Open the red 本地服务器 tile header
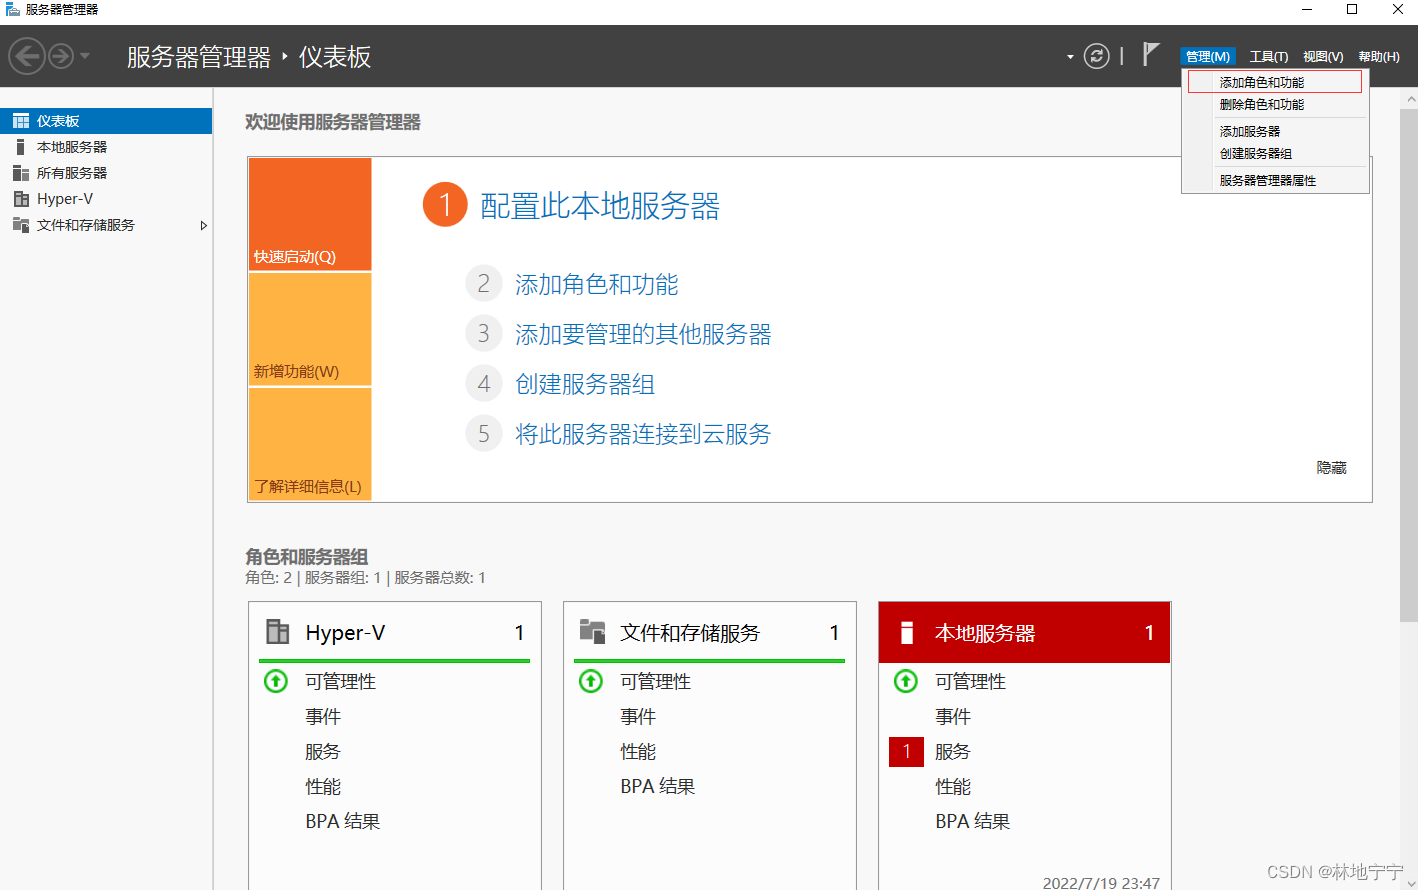Image resolution: width=1418 pixels, height=890 pixels. click(x=1024, y=632)
